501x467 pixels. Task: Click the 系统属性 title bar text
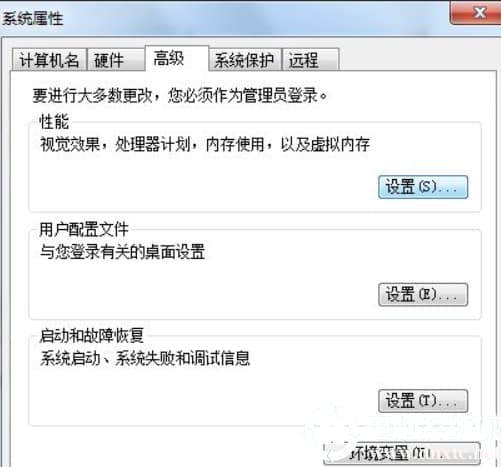(33, 18)
